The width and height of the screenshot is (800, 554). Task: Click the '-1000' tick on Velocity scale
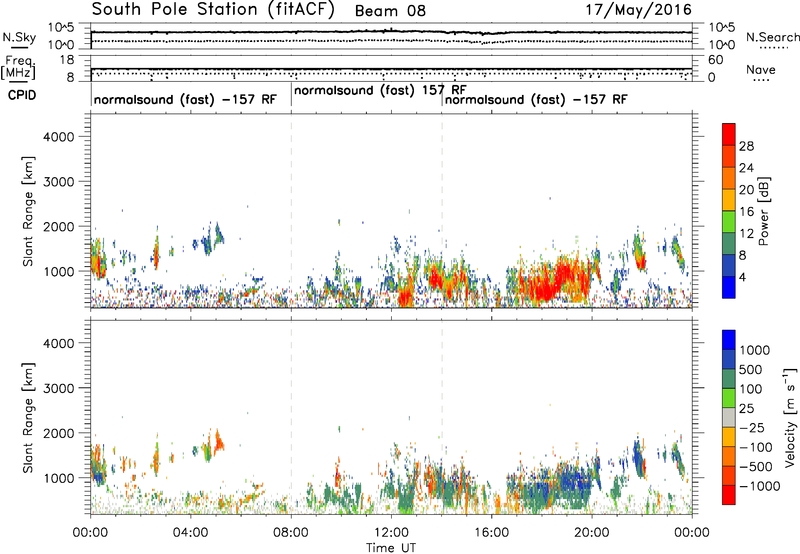[759, 486]
